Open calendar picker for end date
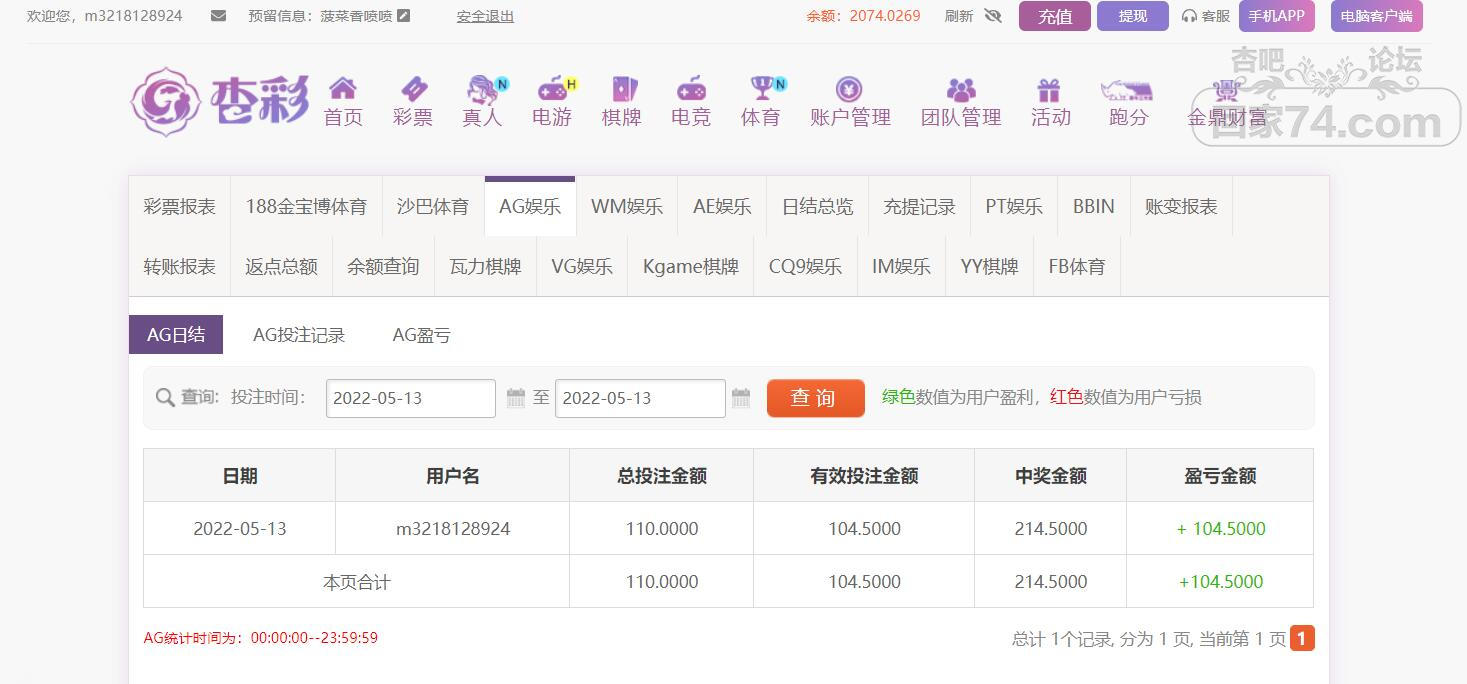Image resolution: width=1467 pixels, height=684 pixels. click(x=741, y=398)
